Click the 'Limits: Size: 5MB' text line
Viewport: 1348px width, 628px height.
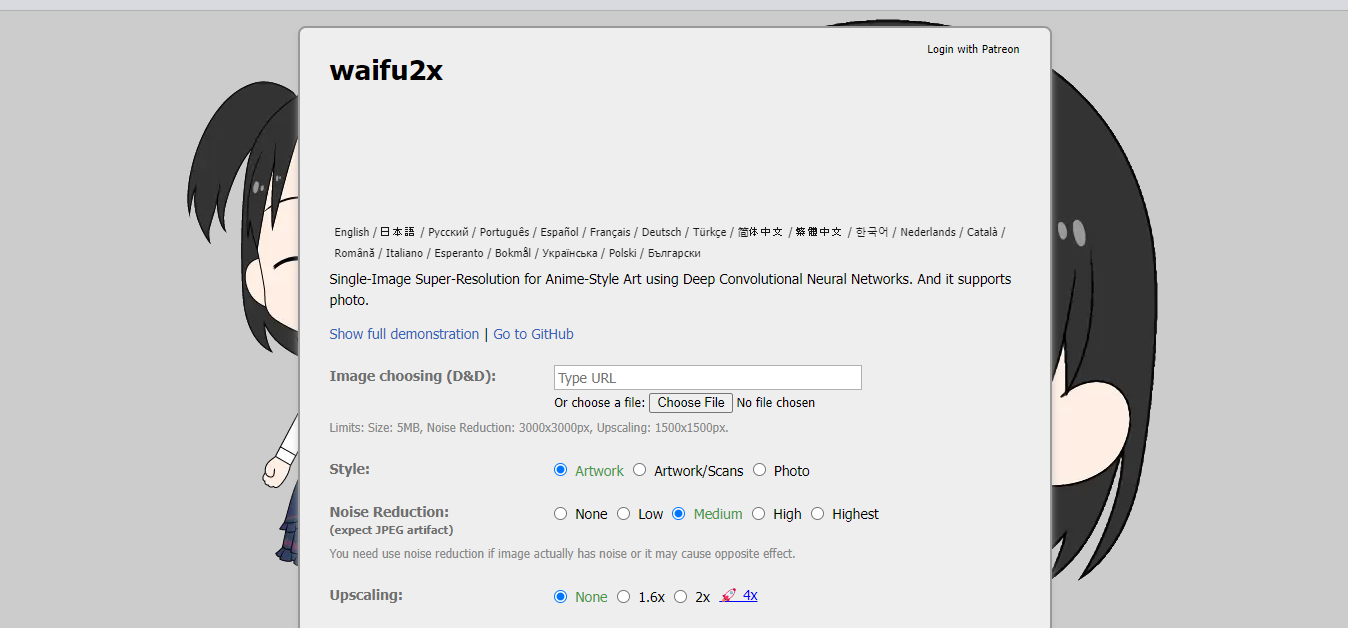point(529,428)
